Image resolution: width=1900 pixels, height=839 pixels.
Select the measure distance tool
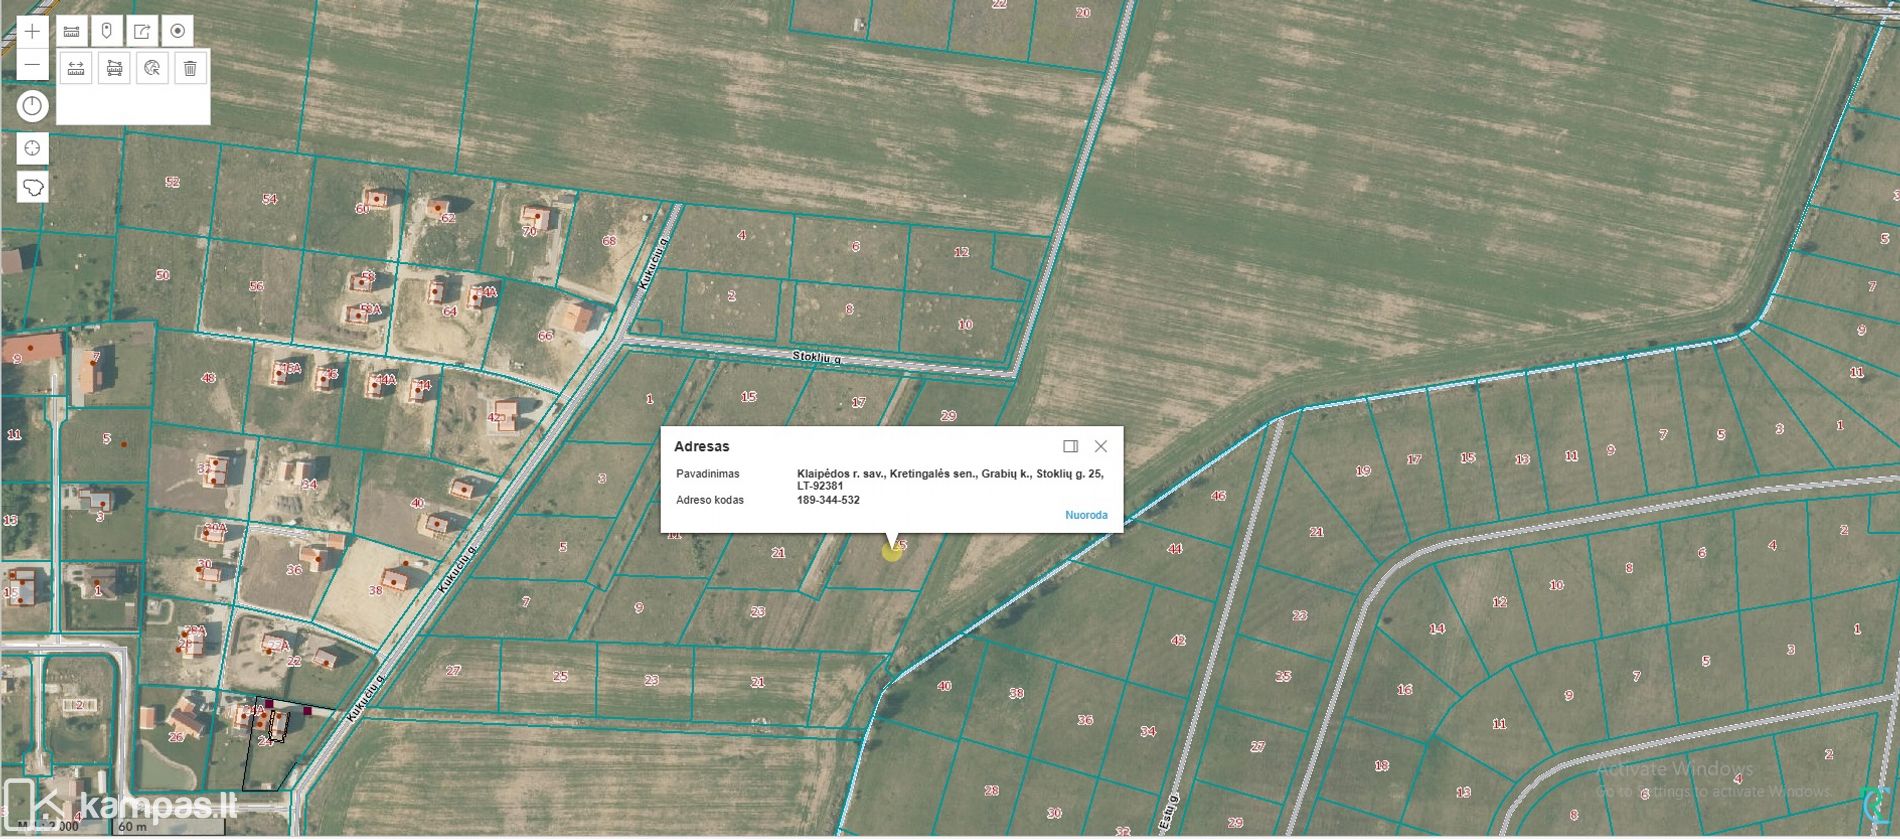pos(76,69)
